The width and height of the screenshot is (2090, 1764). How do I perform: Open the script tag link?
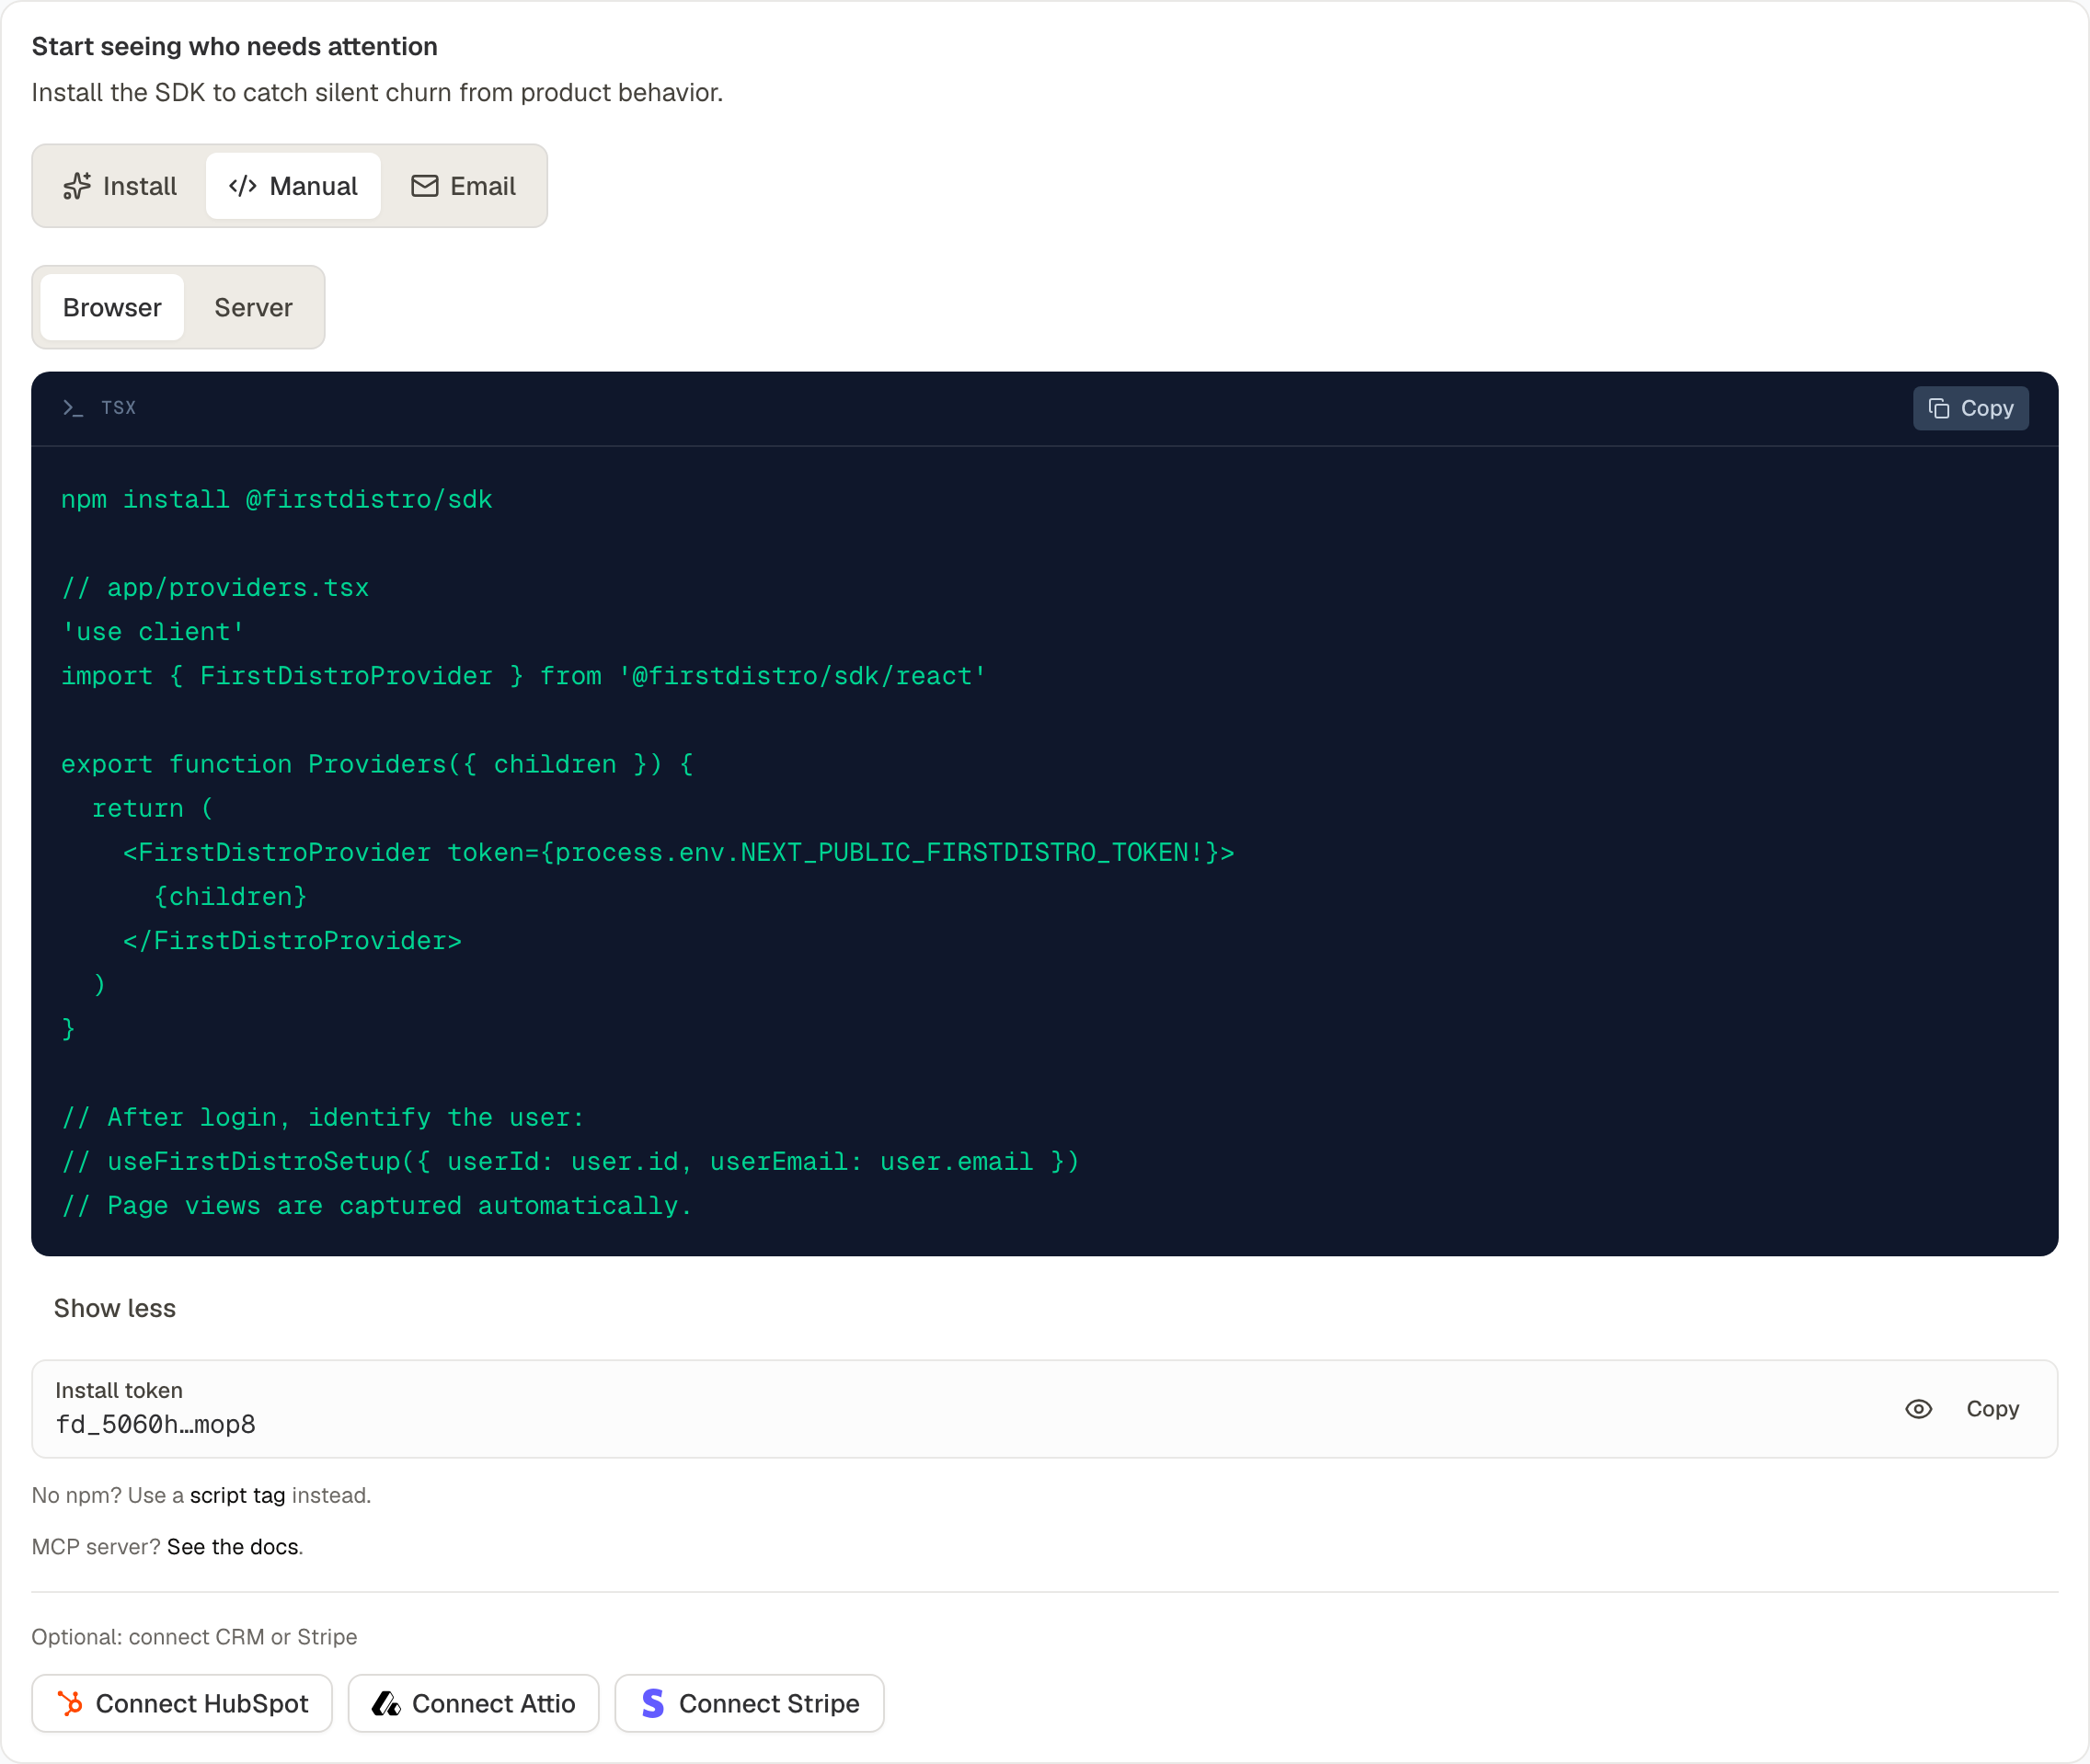click(237, 1495)
